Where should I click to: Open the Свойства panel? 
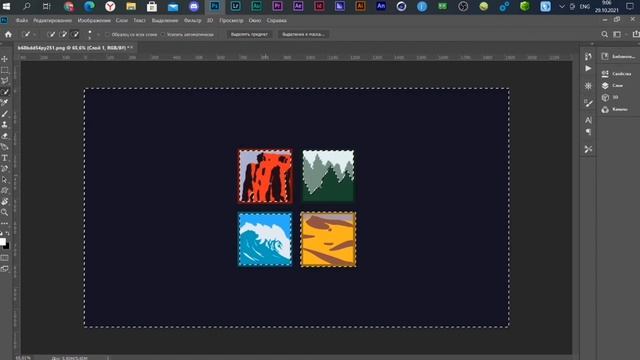[616, 74]
